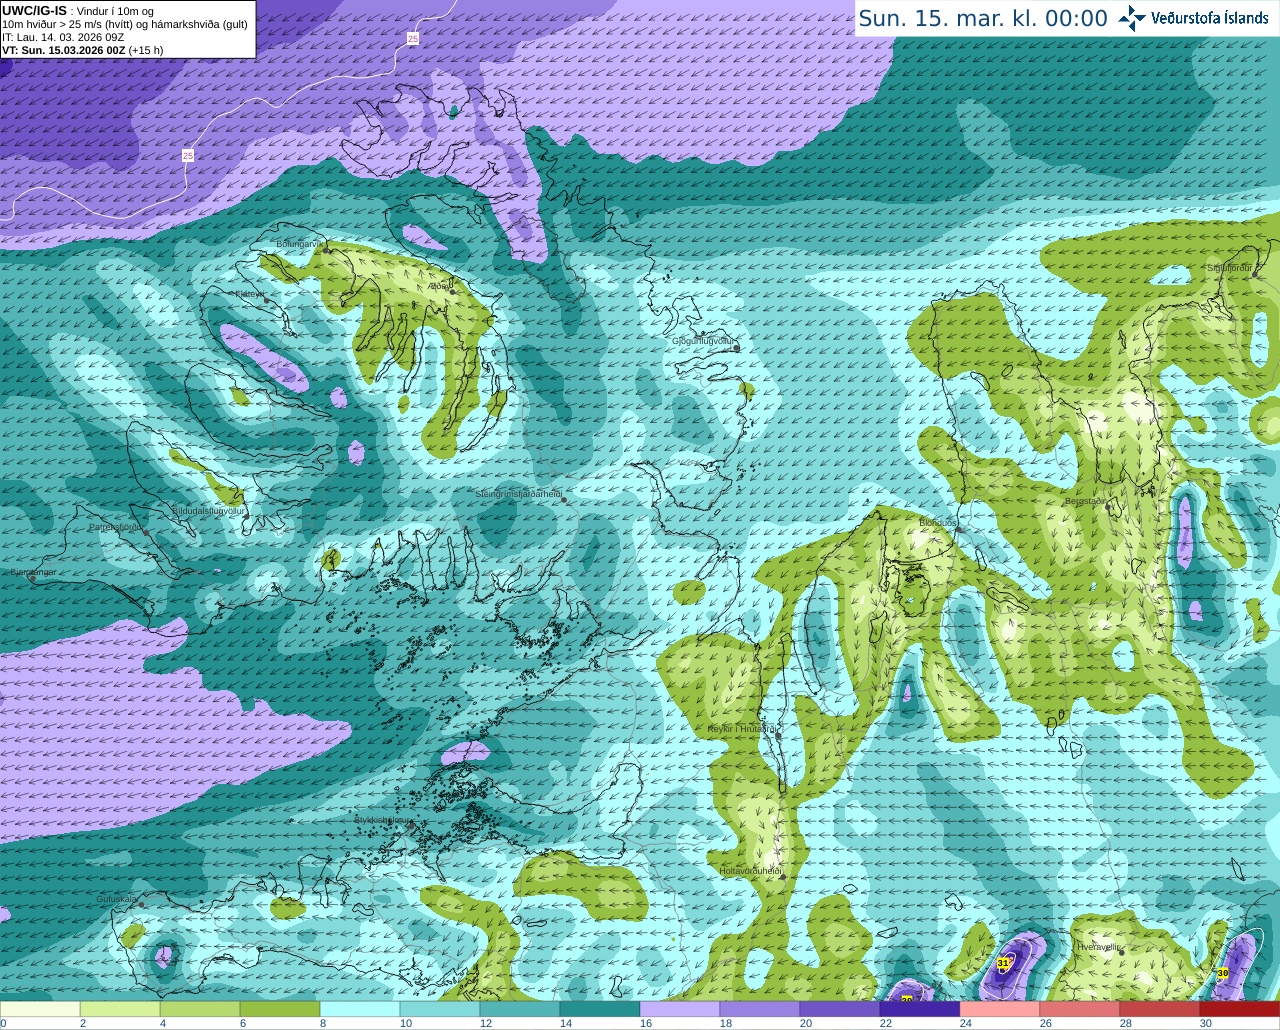
Task: Pick the 26–28 m/s legend swatch
Action: click(x=1080, y=1009)
